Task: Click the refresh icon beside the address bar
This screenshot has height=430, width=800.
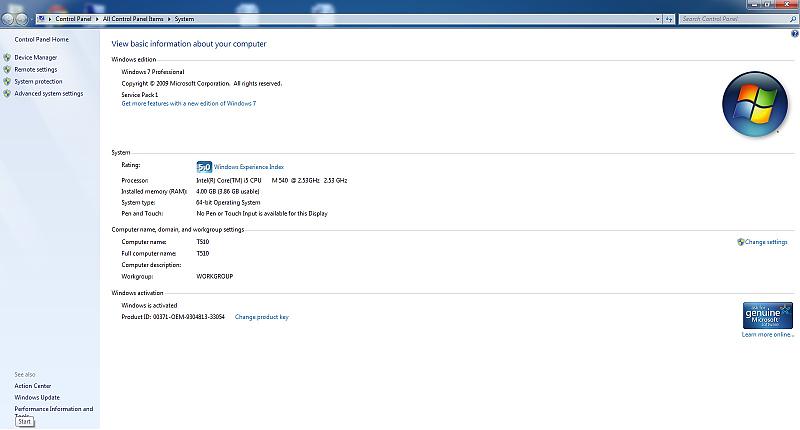Action: pos(670,19)
